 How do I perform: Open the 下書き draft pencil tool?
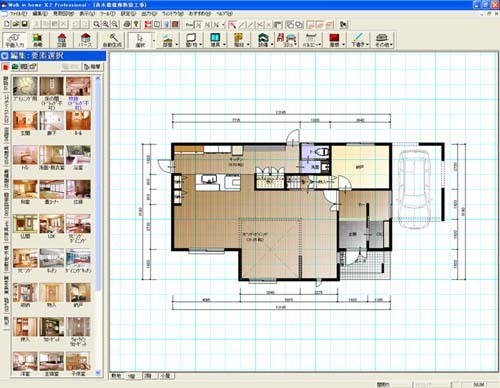tap(359, 40)
